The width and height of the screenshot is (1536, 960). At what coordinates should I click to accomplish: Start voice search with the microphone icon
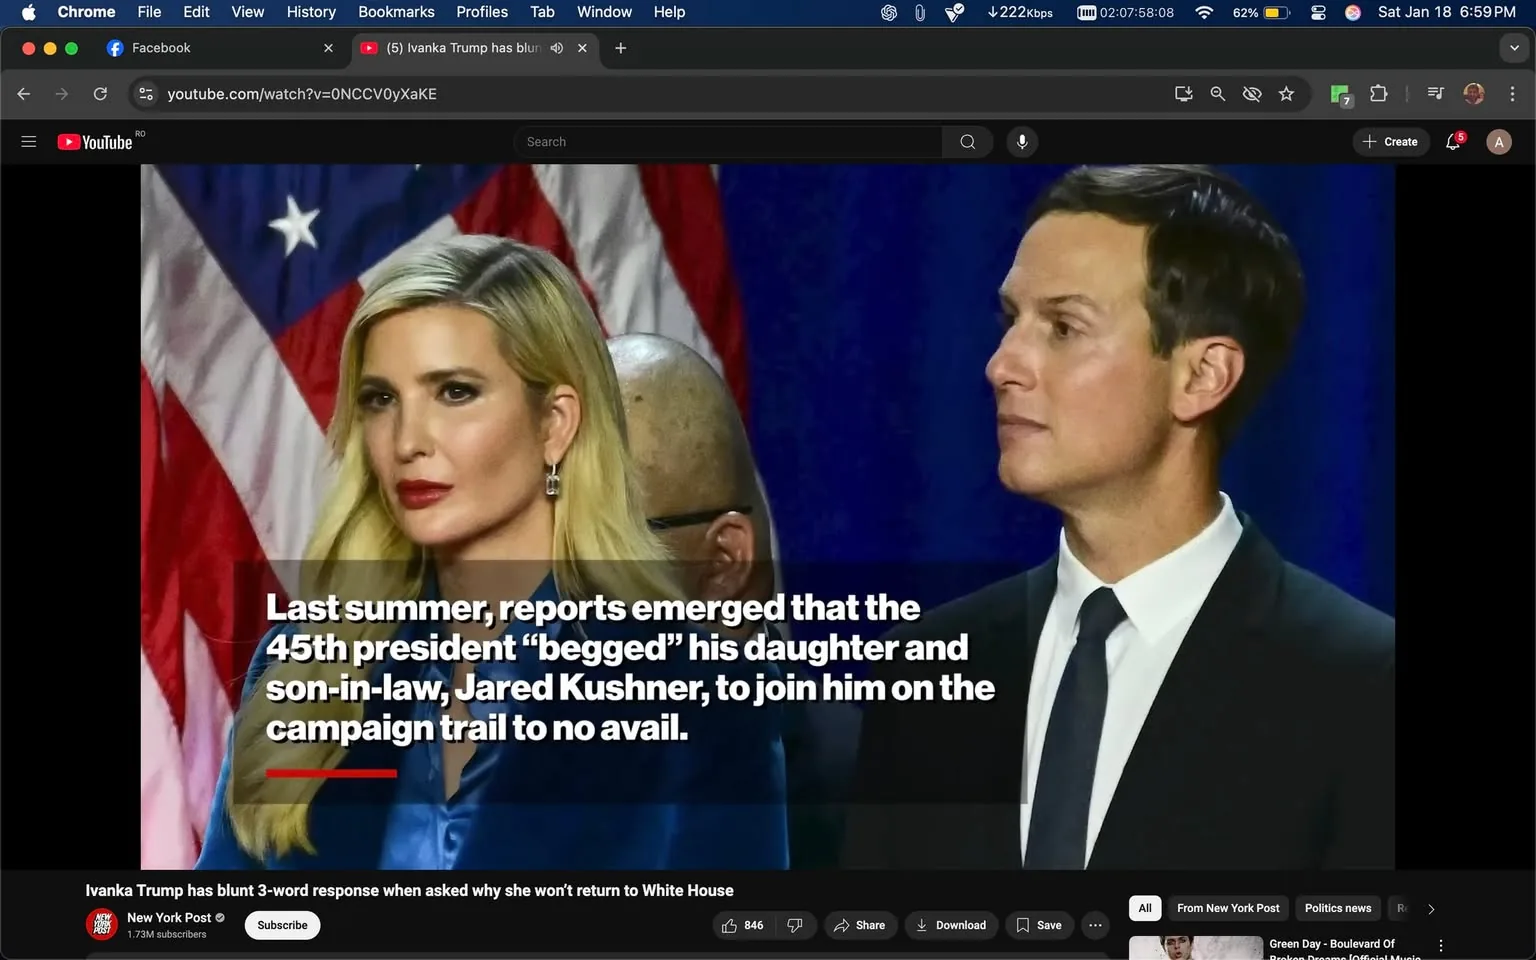pyautogui.click(x=1021, y=141)
